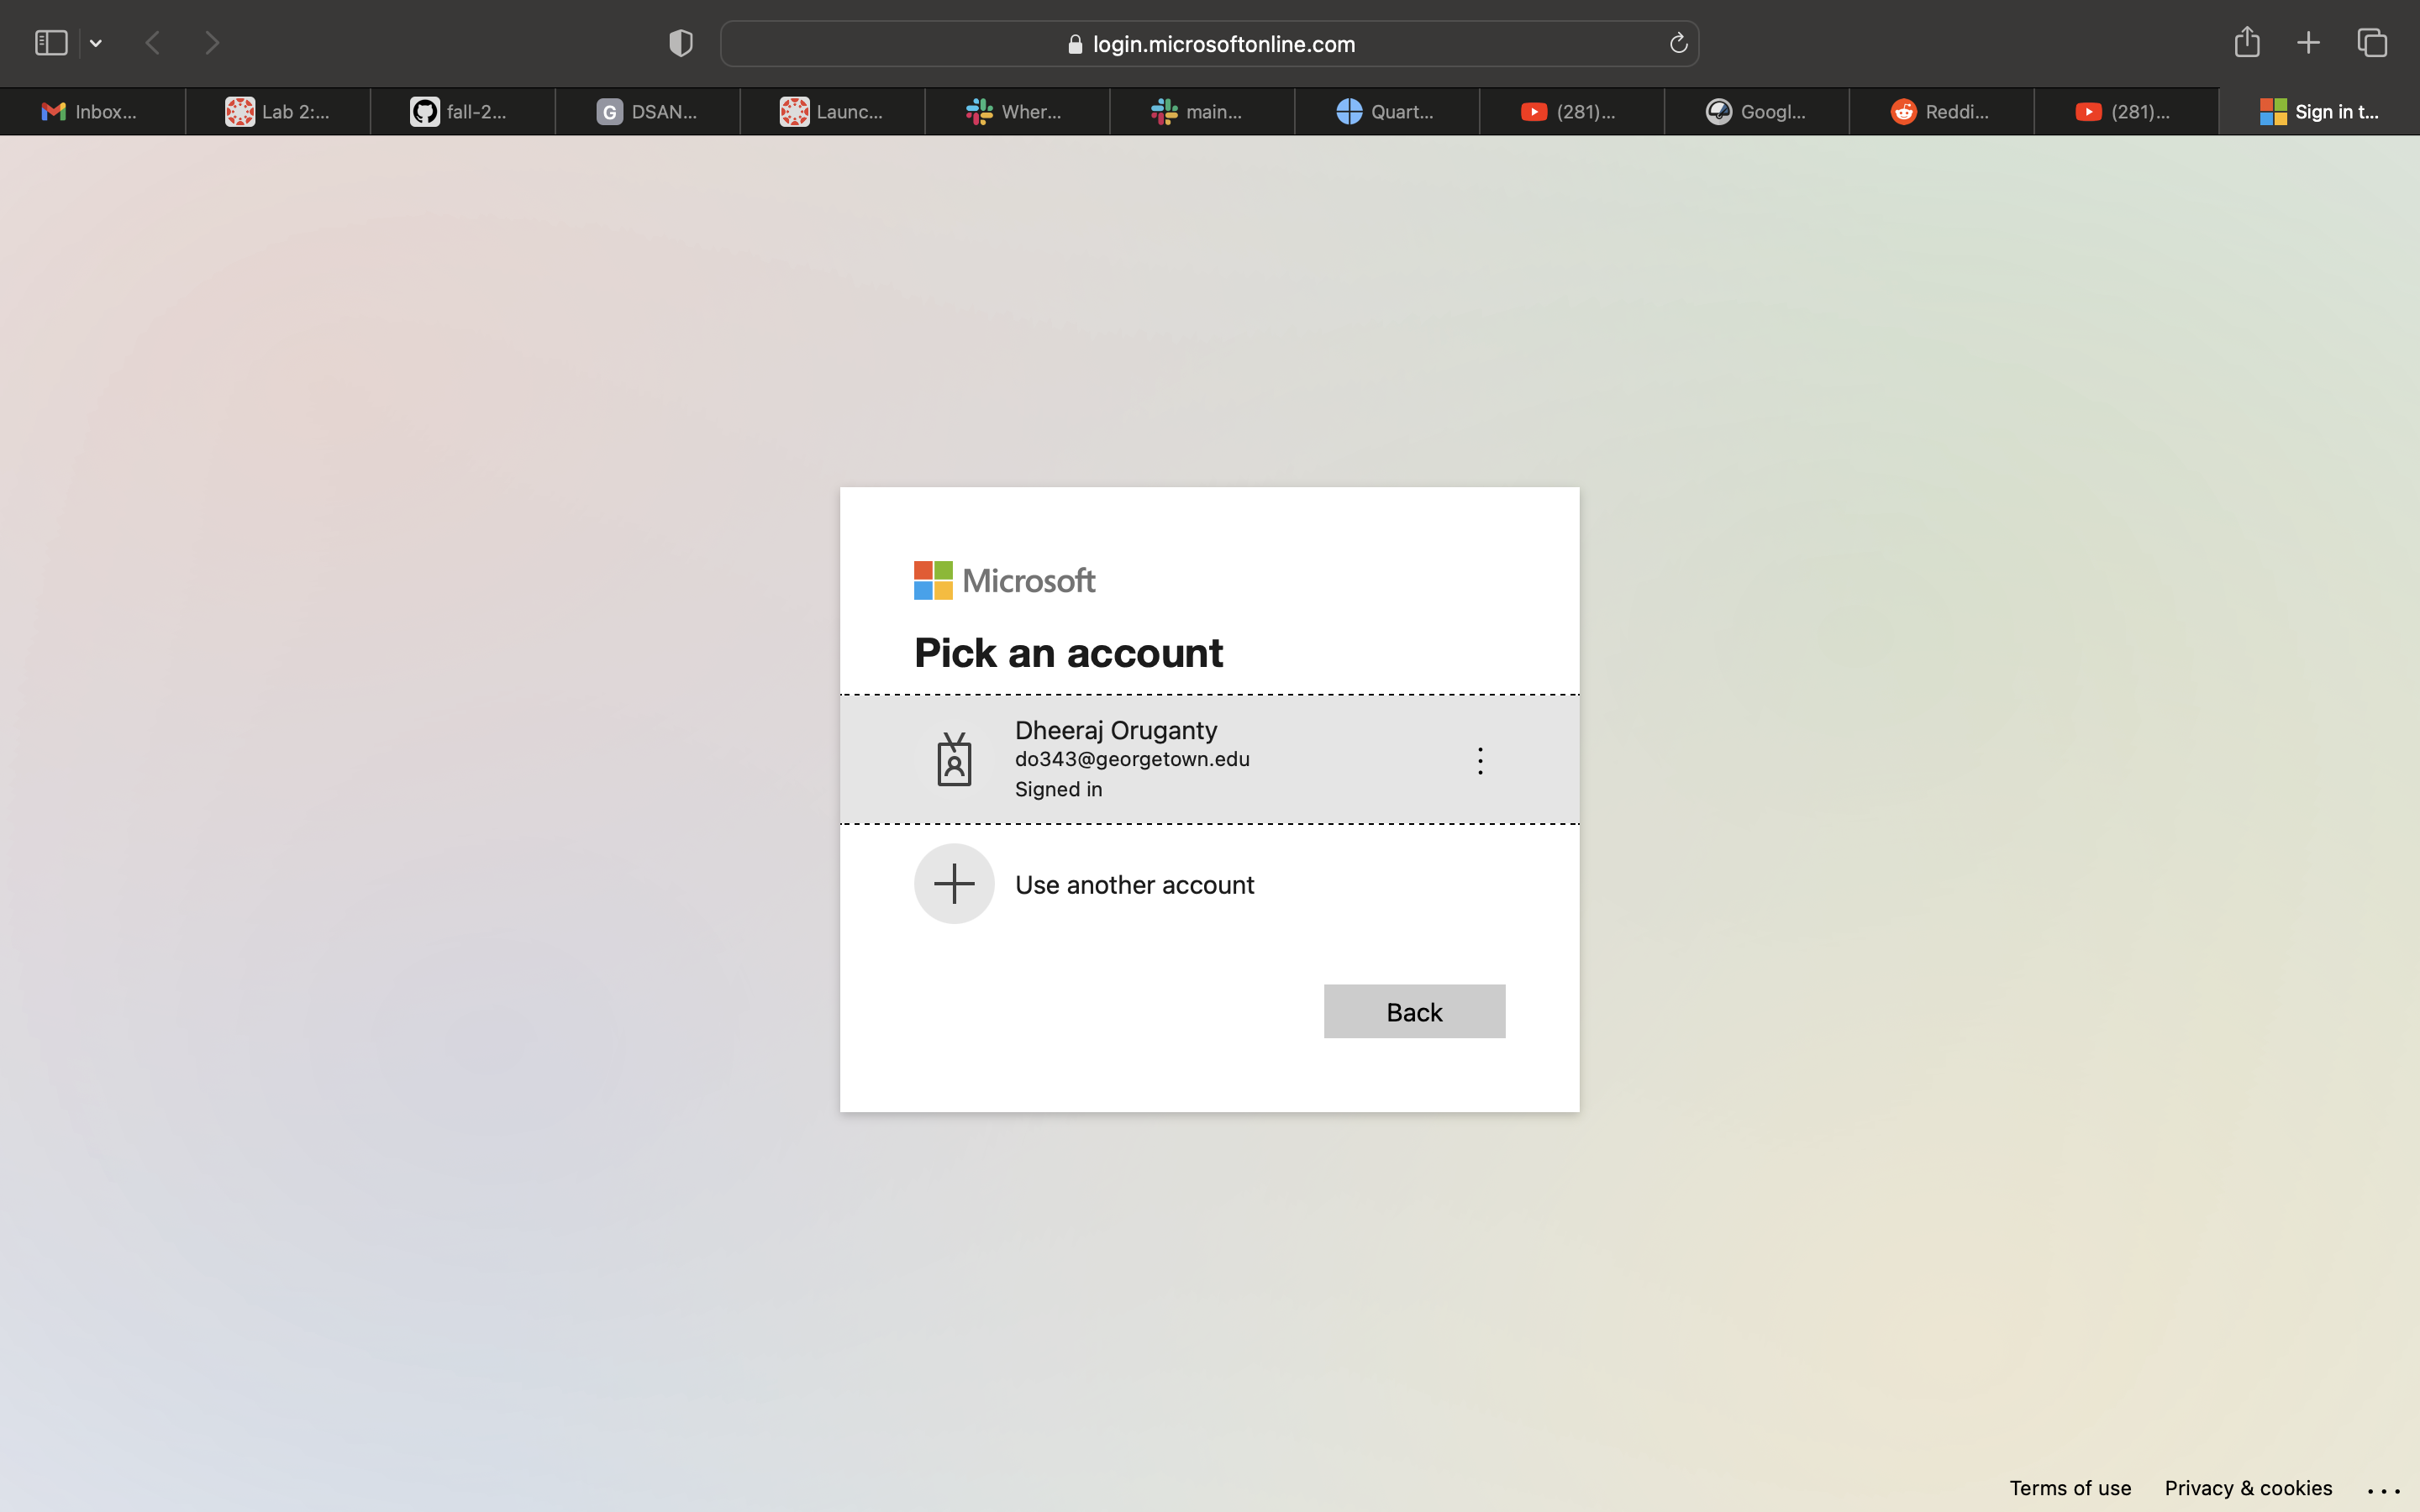Switch to the Launc... tab

(x=833, y=112)
